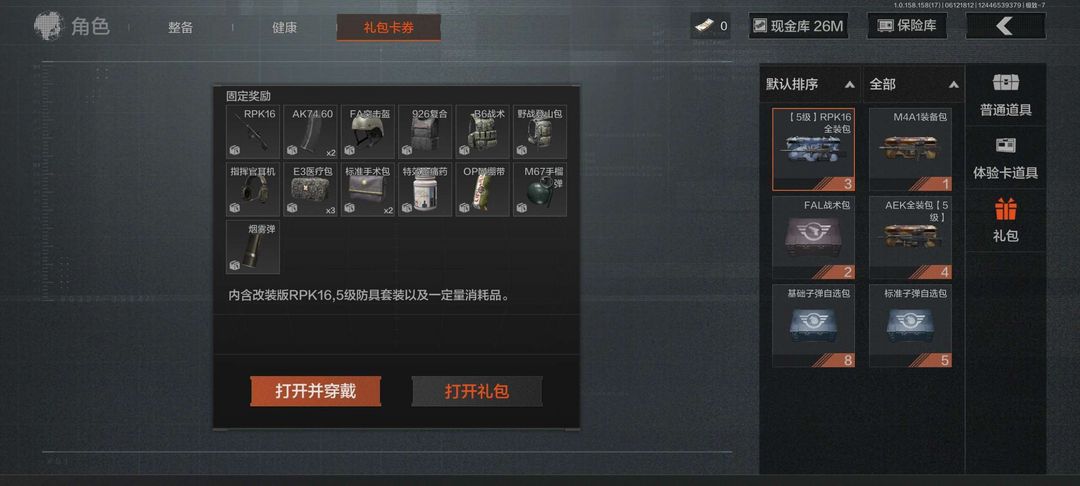The image size is (1080, 486).
Task: Click the smoke grenade item icon
Action: (253, 247)
